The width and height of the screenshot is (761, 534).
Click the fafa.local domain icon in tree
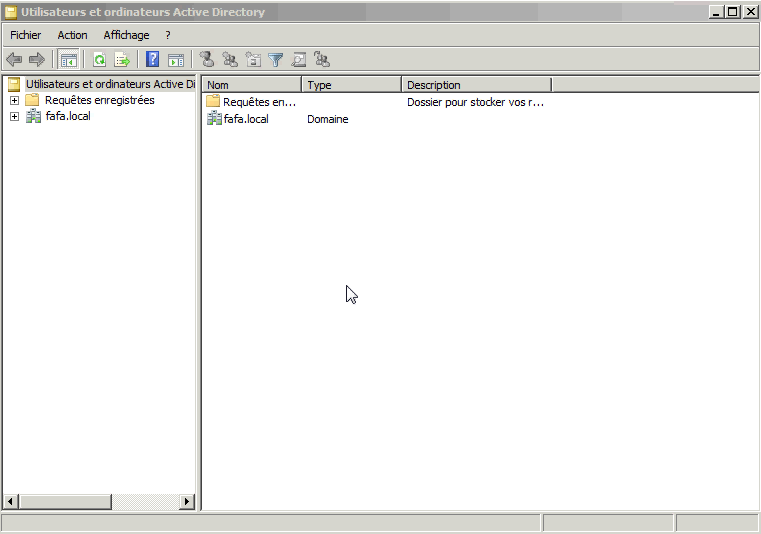(33, 116)
